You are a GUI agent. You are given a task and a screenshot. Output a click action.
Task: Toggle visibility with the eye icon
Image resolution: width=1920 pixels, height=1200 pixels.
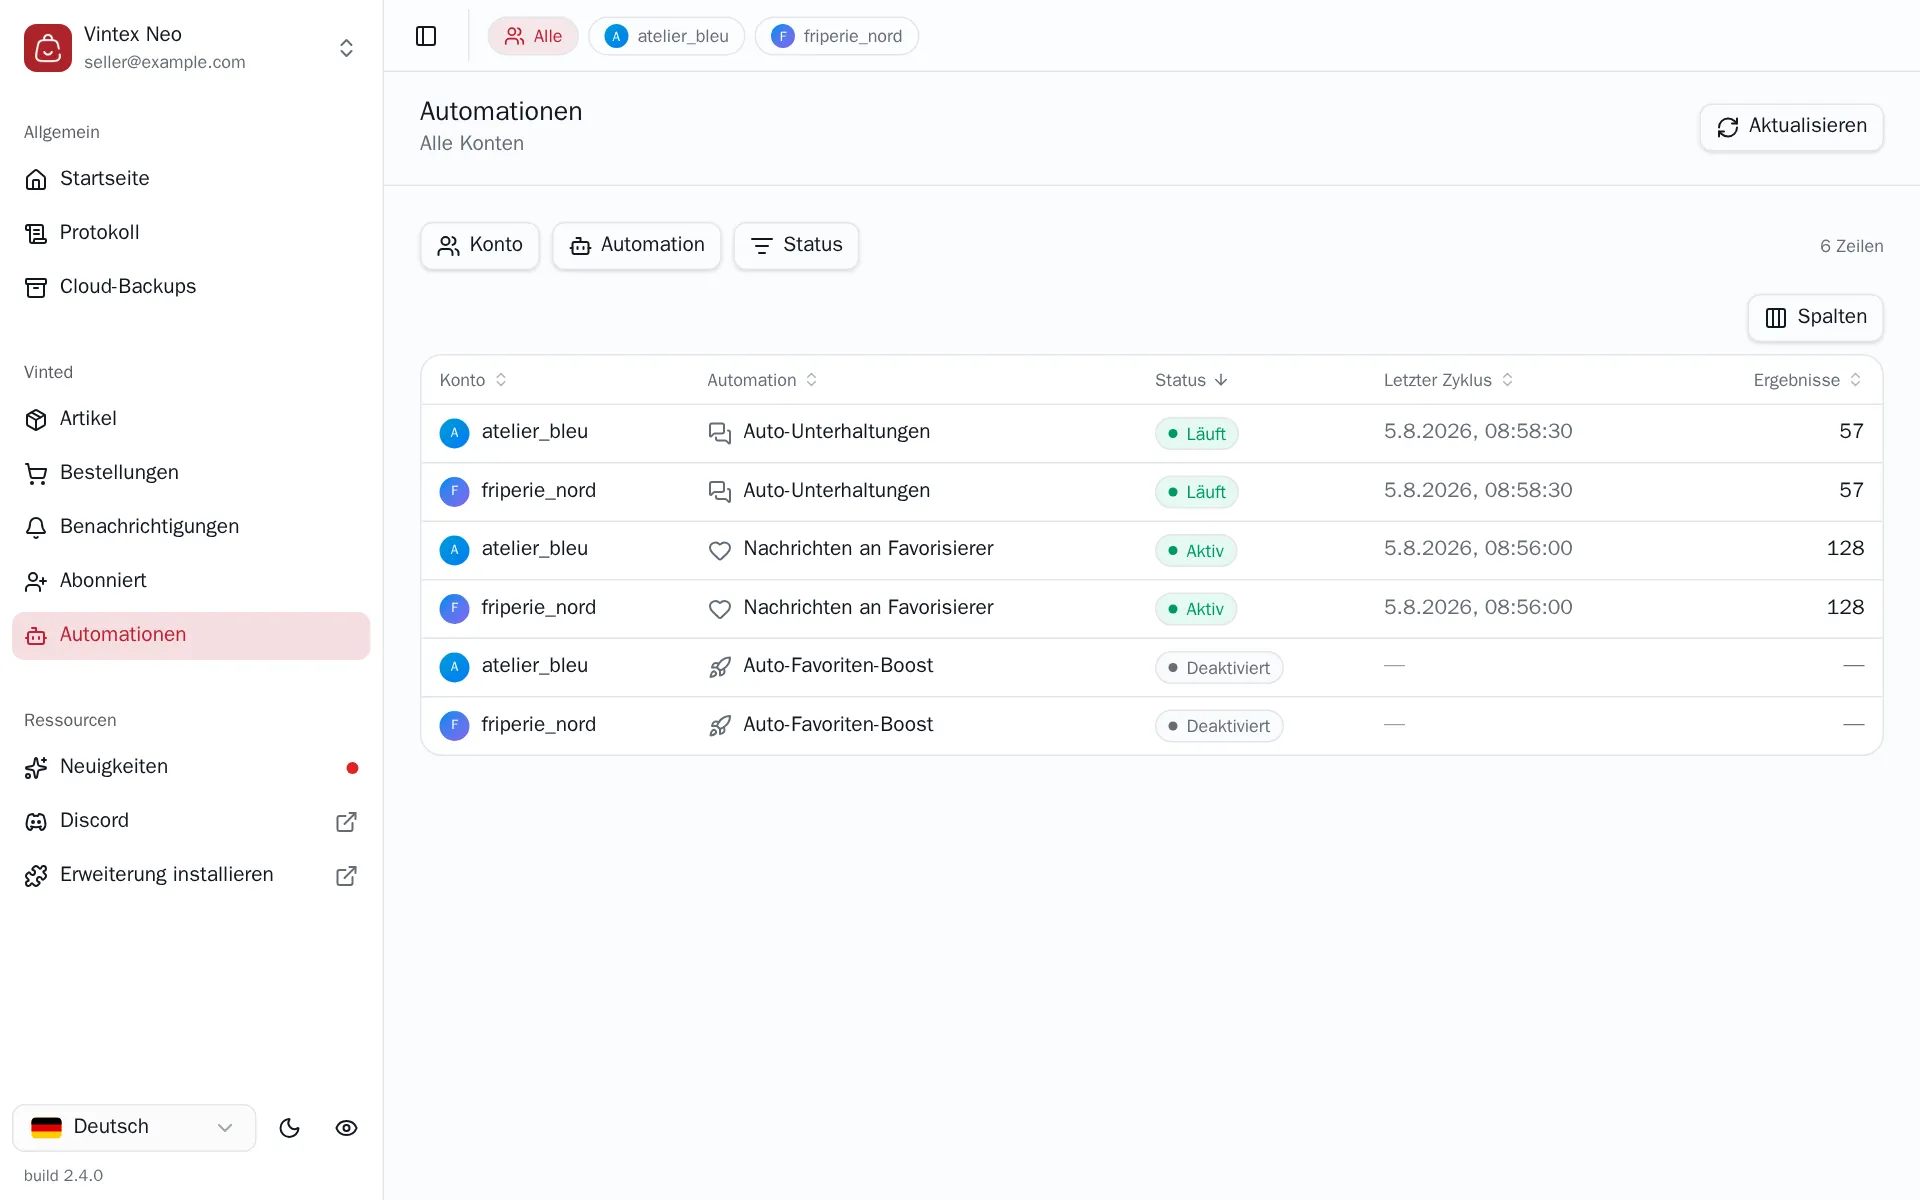346,1128
